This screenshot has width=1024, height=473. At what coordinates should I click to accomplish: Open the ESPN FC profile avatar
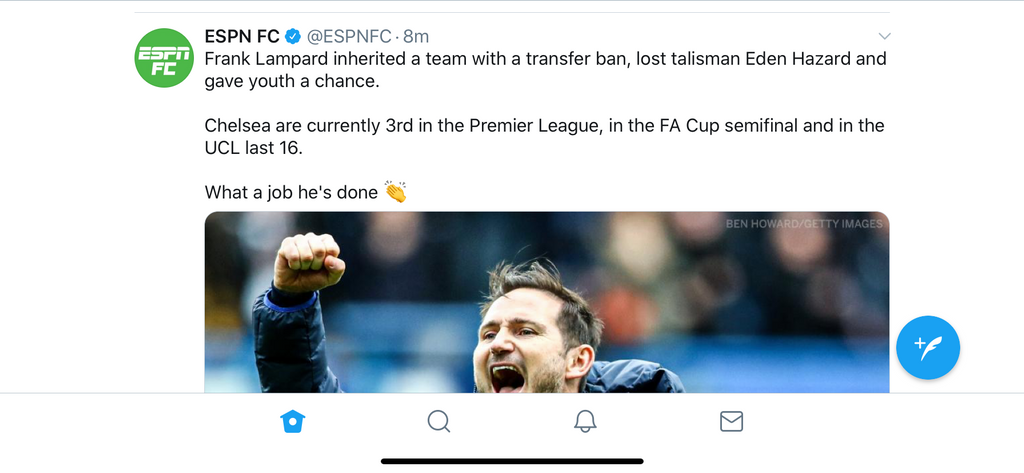(x=163, y=58)
